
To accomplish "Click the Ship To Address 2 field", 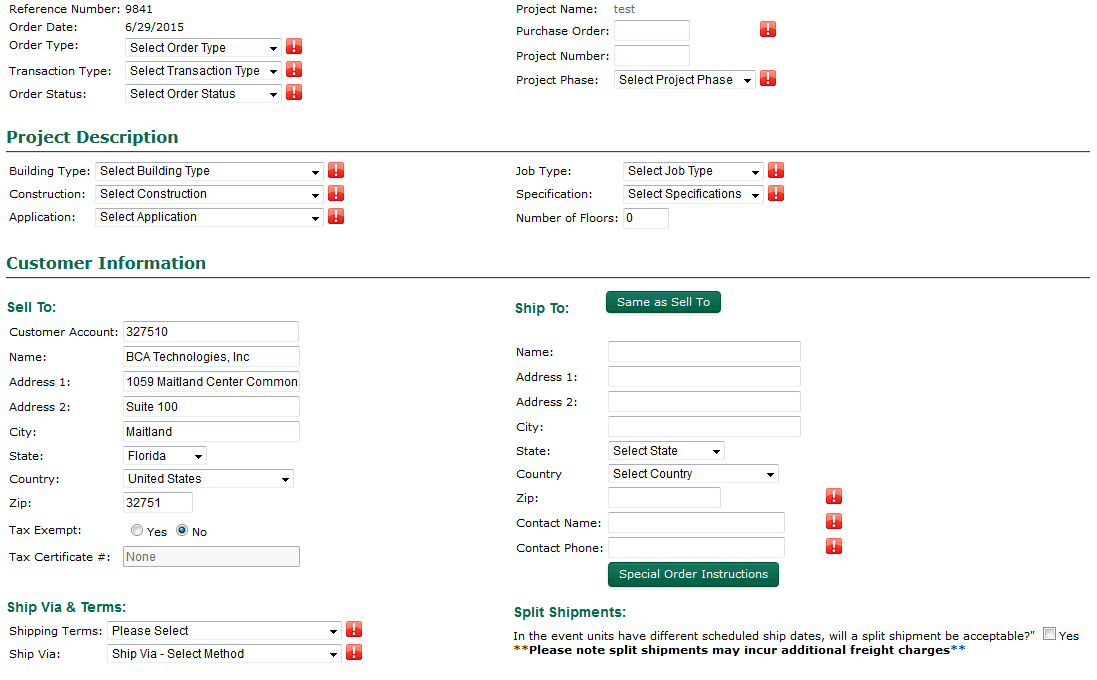I will point(705,402).
